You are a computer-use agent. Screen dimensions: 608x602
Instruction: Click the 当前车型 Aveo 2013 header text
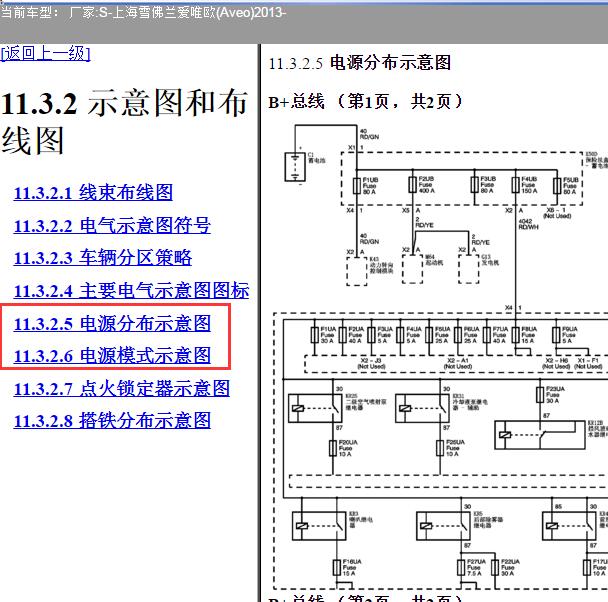point(143,13)
